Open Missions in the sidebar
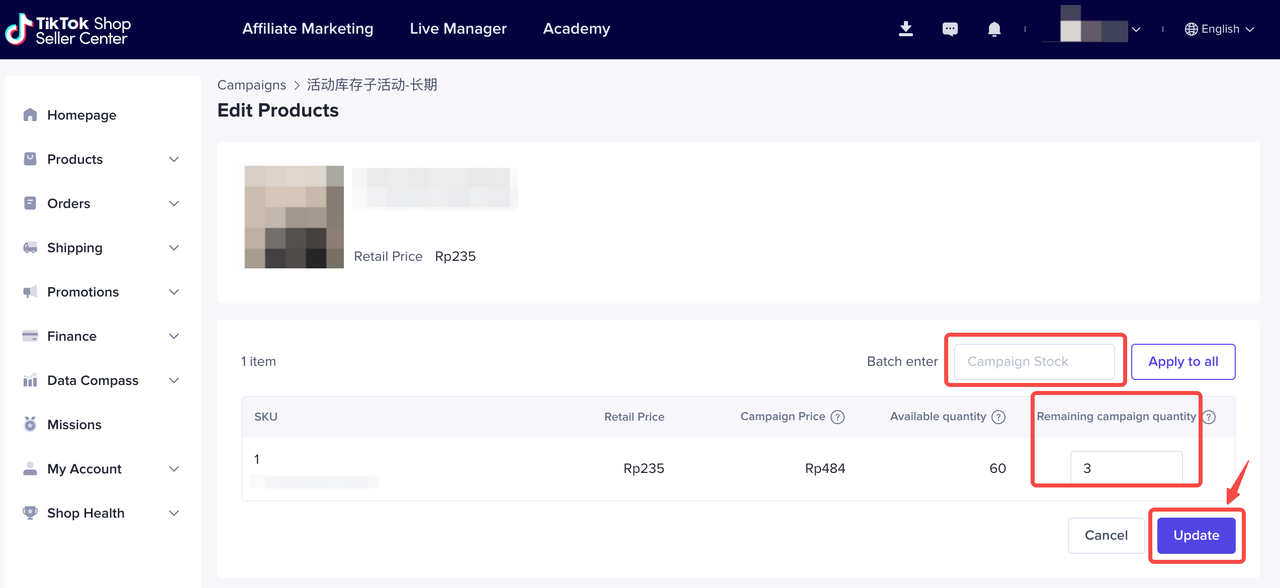Screen dimensions: 1280x588 [74, 425]
